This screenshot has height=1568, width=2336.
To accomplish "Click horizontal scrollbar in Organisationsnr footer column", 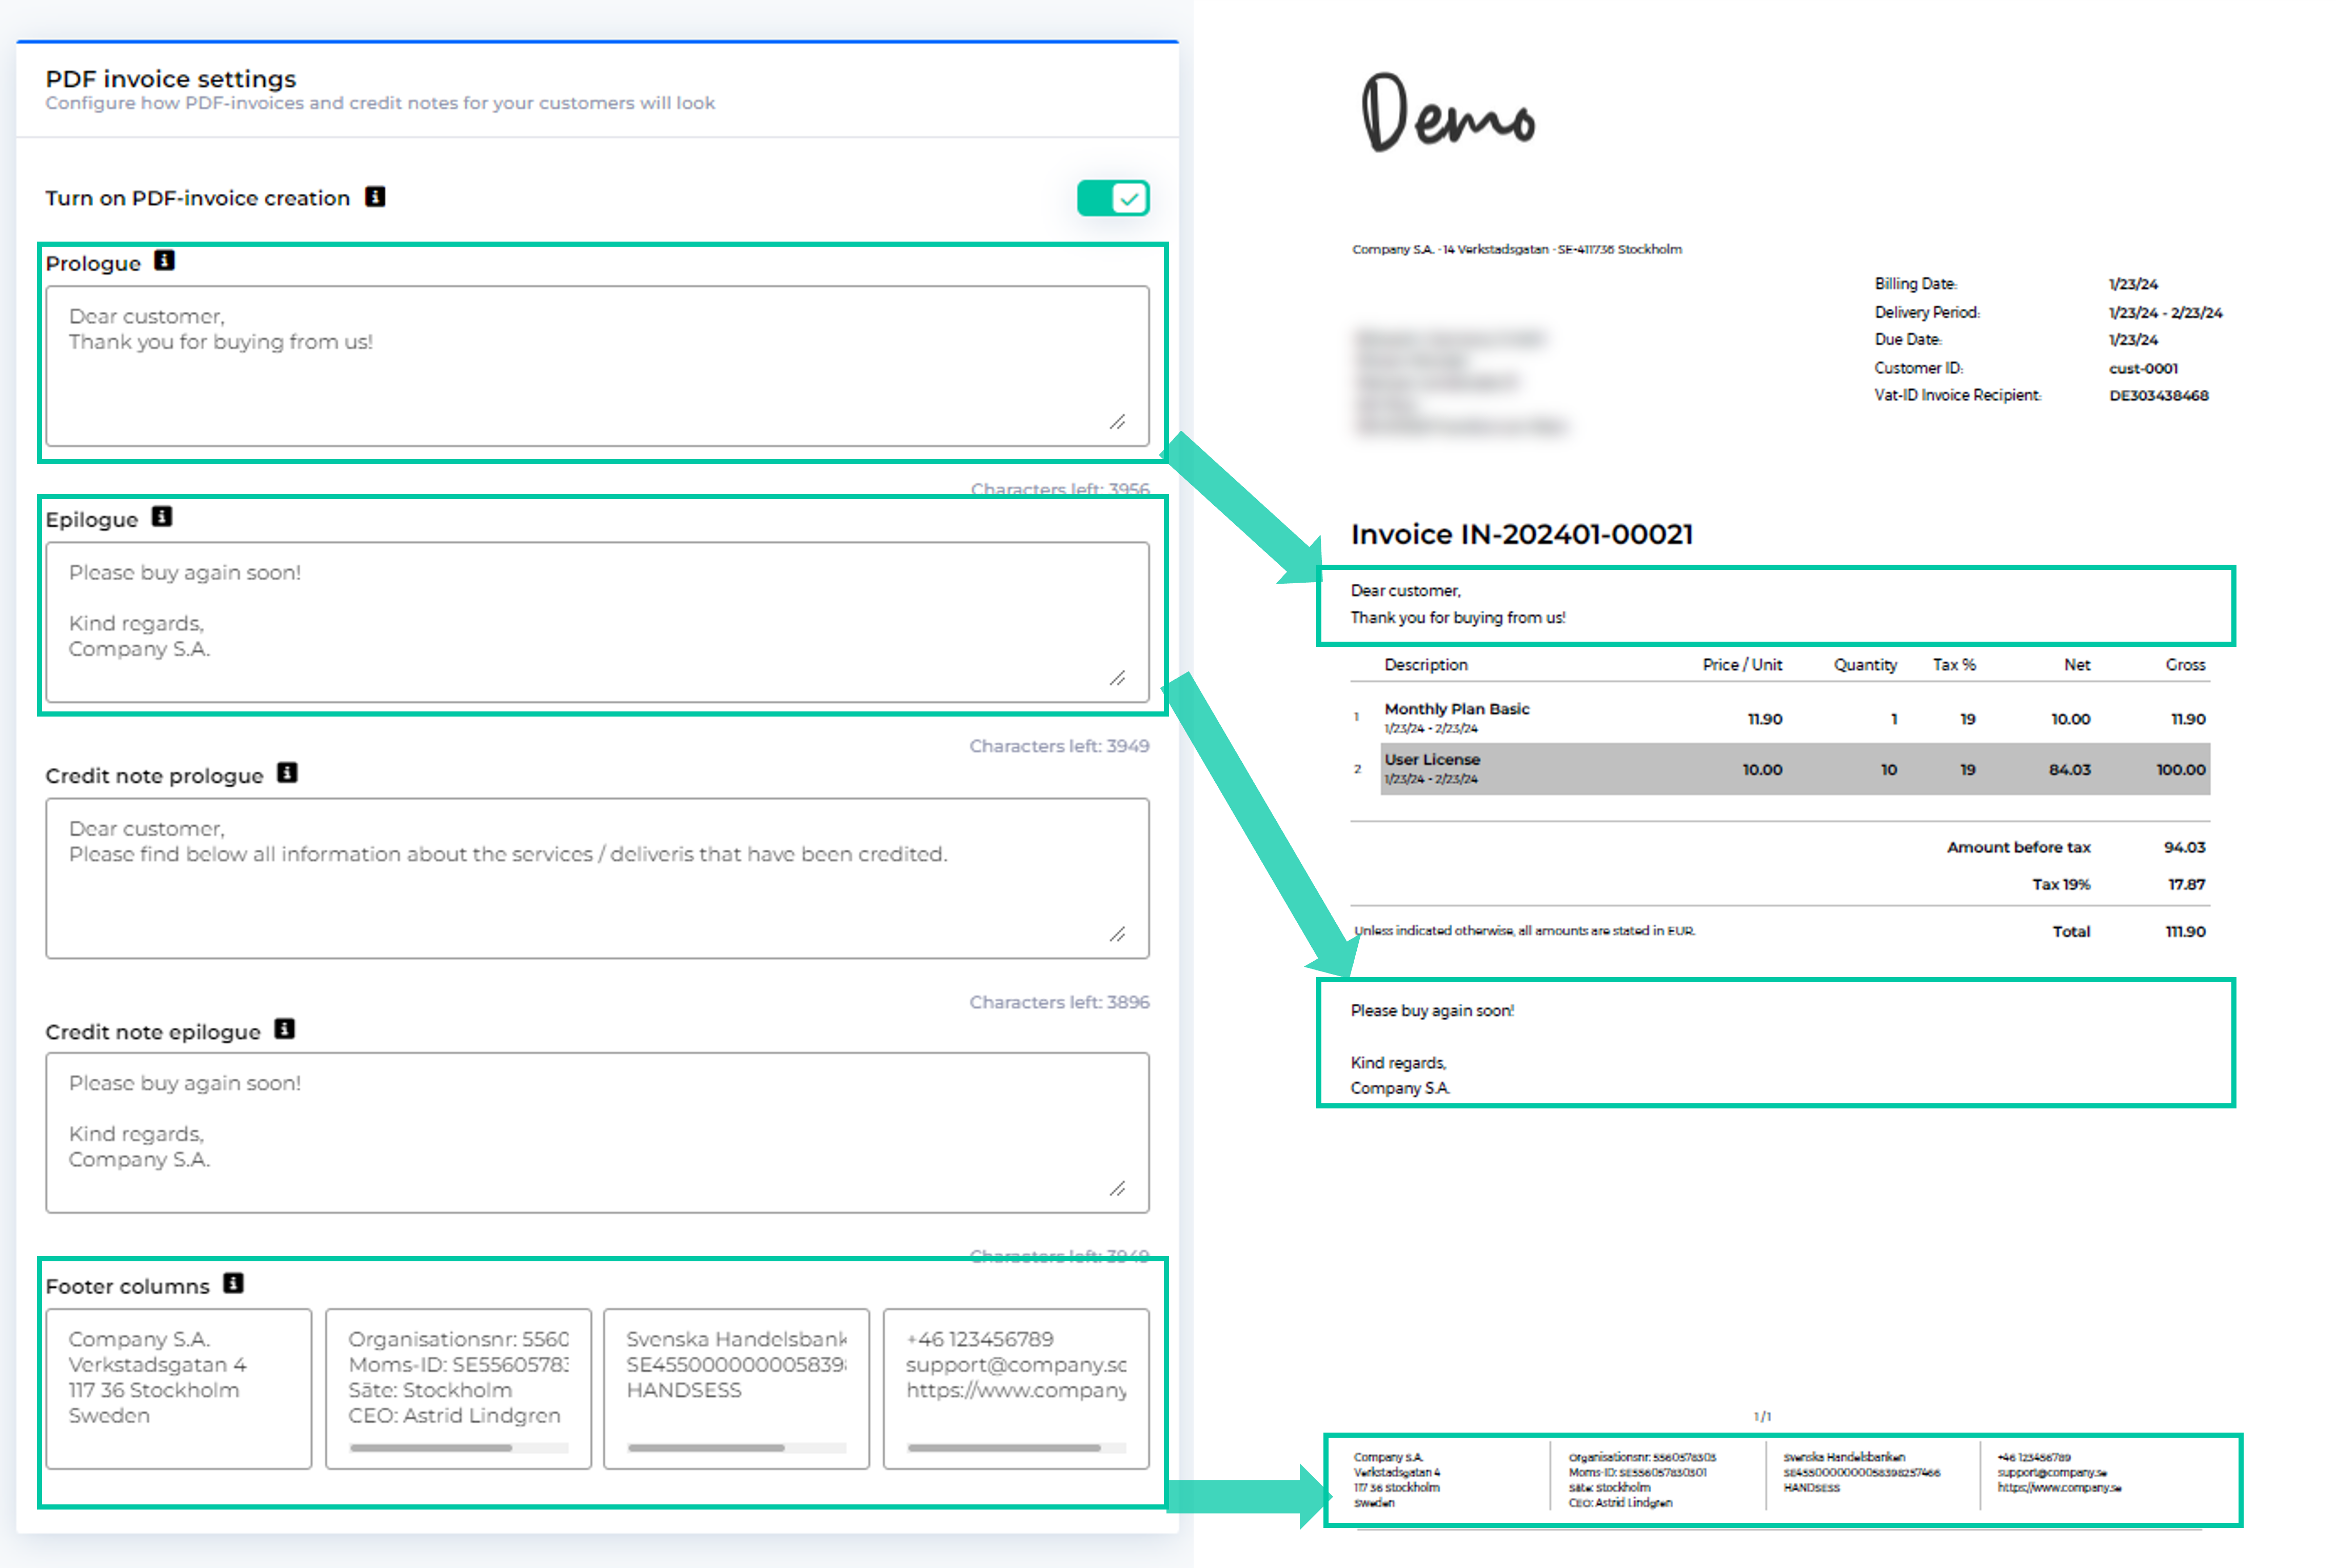I will [x=431, y=1448].
